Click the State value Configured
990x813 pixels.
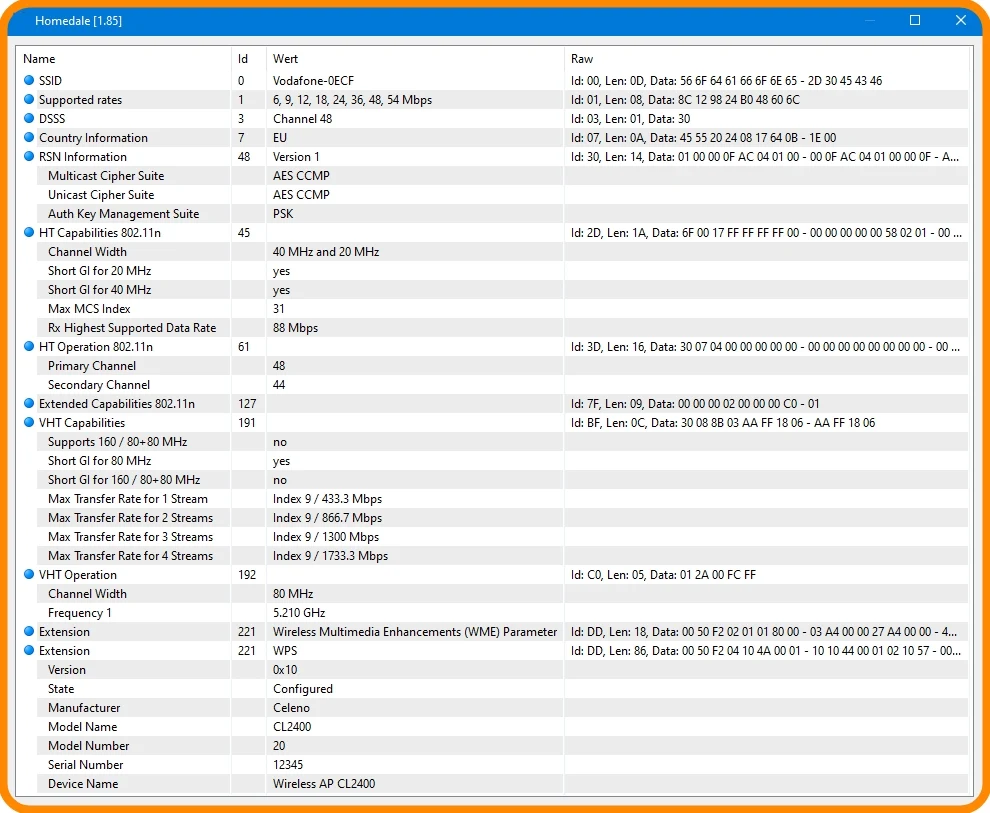point(302,689)
